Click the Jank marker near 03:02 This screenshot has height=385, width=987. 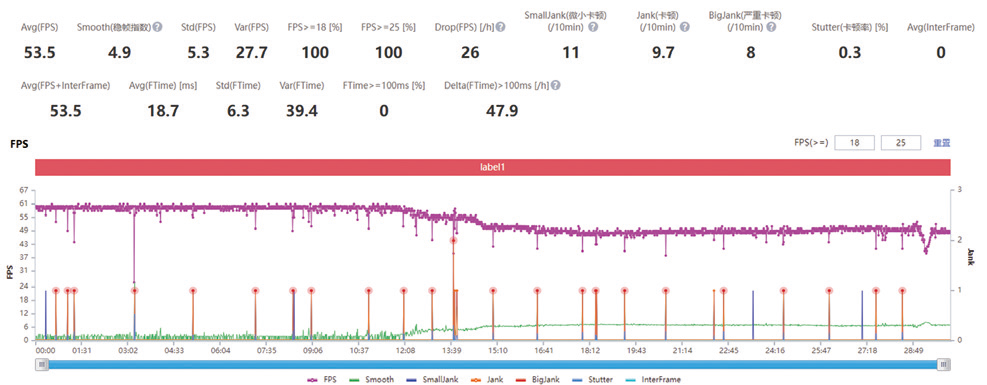coord(134,291)
